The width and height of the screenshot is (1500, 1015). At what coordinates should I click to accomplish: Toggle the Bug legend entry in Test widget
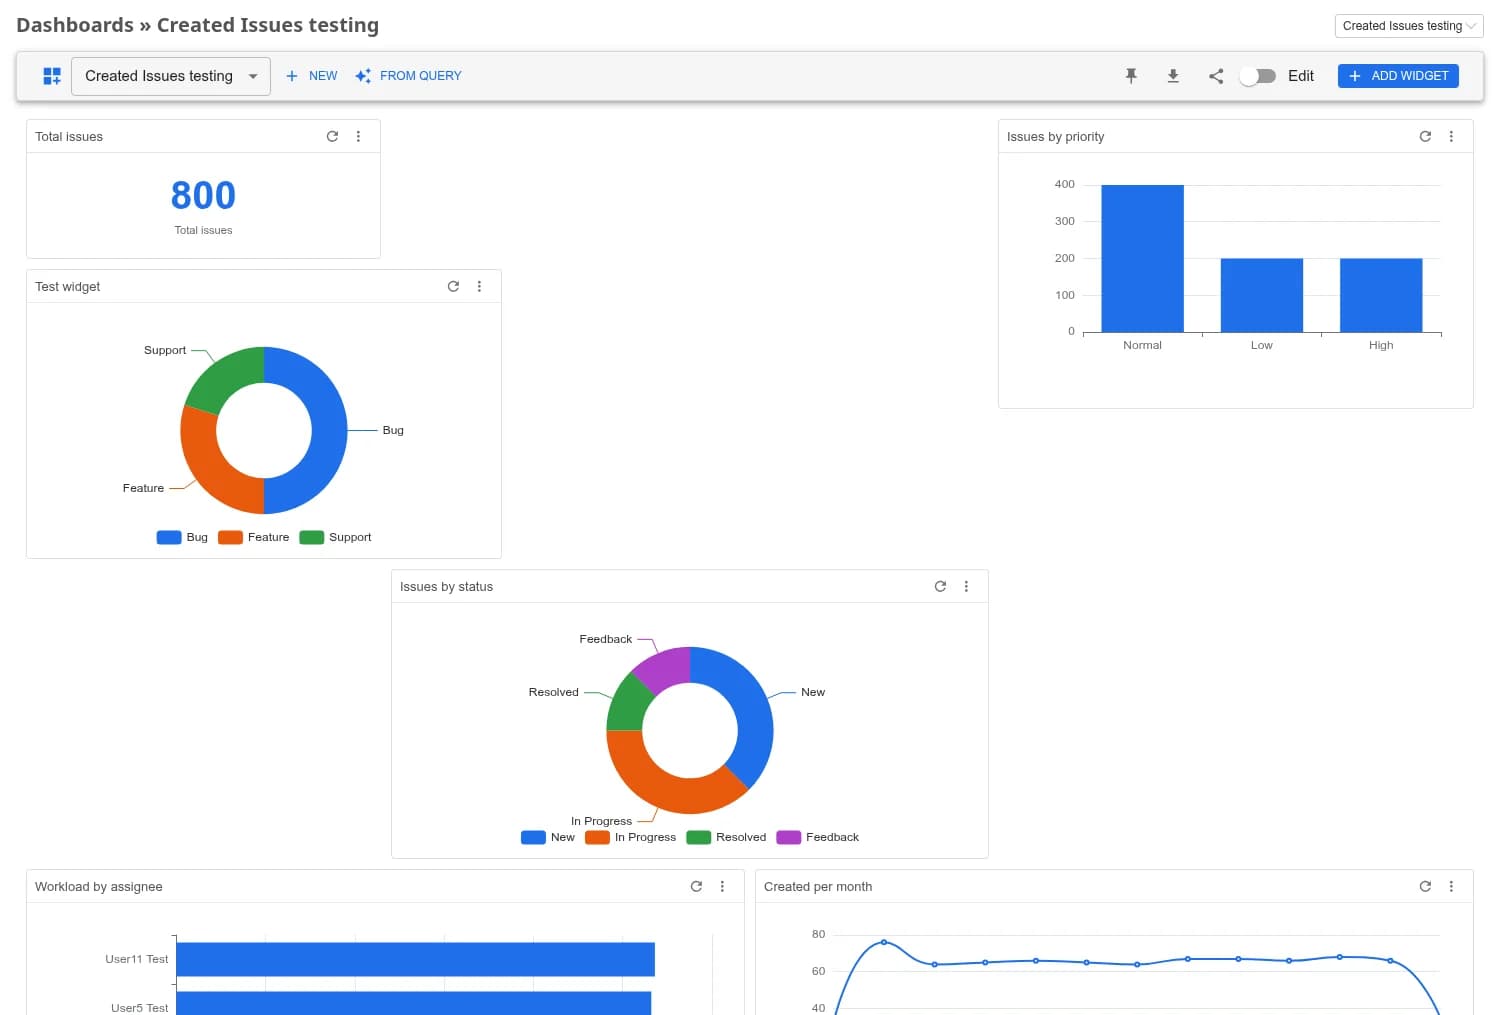coord(182,537)
